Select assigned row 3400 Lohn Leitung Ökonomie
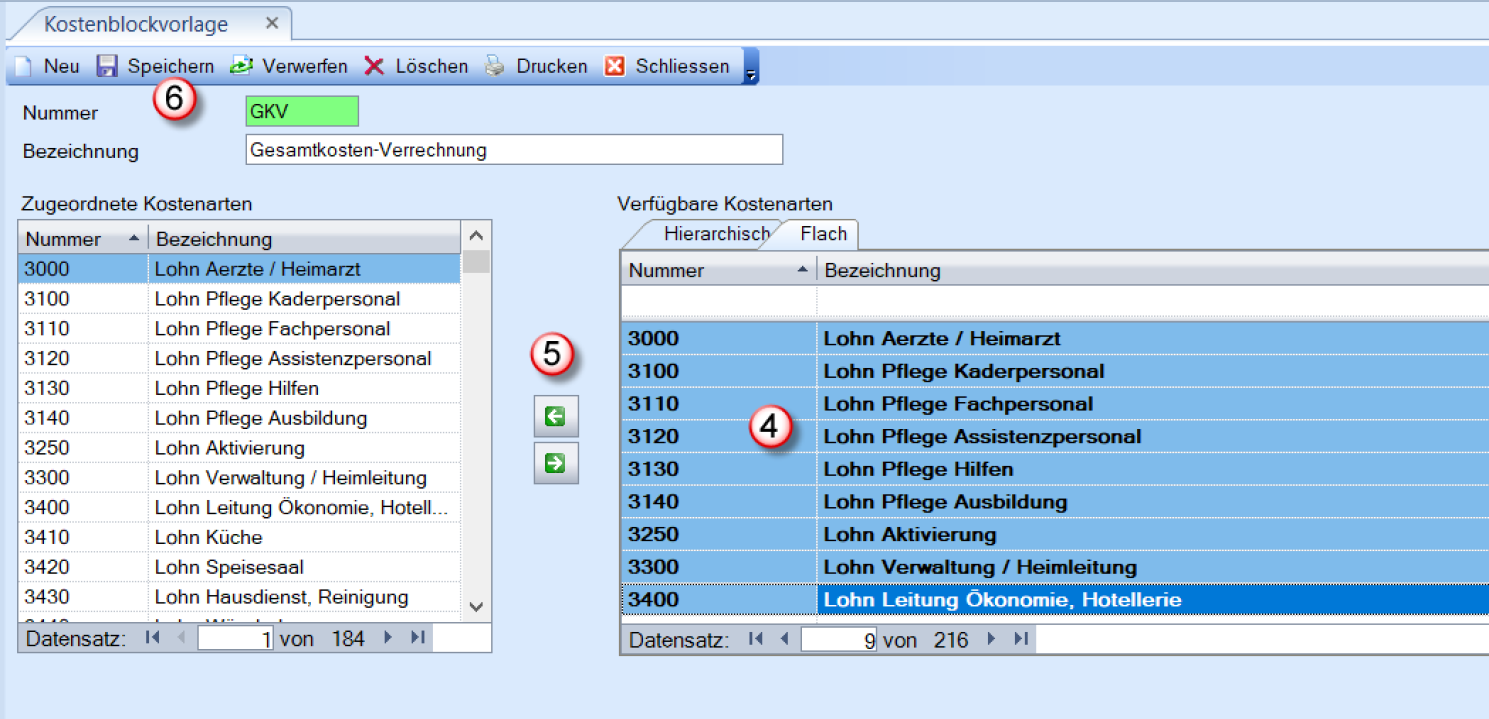Image resolution: width=1489 pixels, height=719 pixels. 240,507
